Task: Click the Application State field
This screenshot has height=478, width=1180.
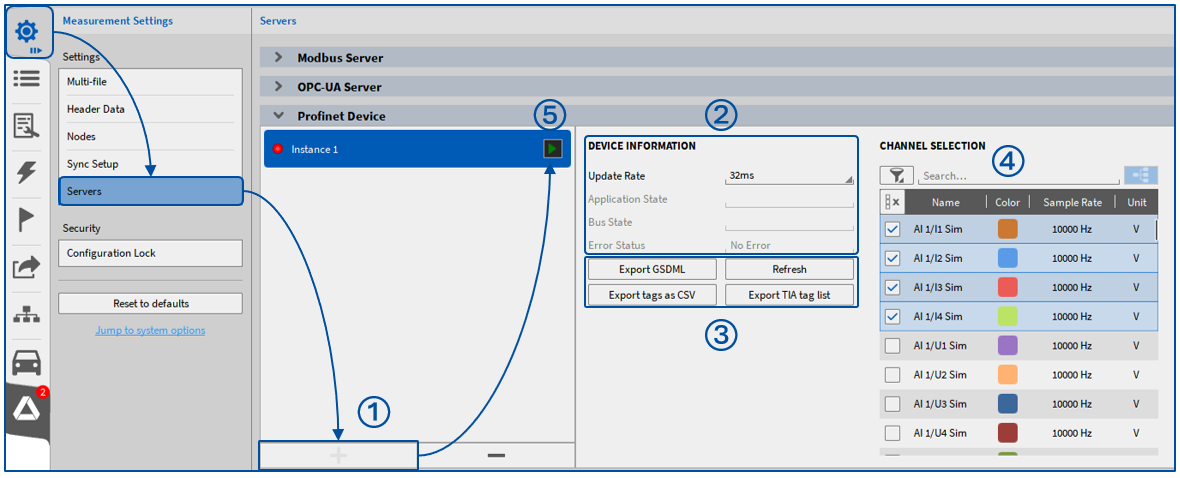Action: 789,199
